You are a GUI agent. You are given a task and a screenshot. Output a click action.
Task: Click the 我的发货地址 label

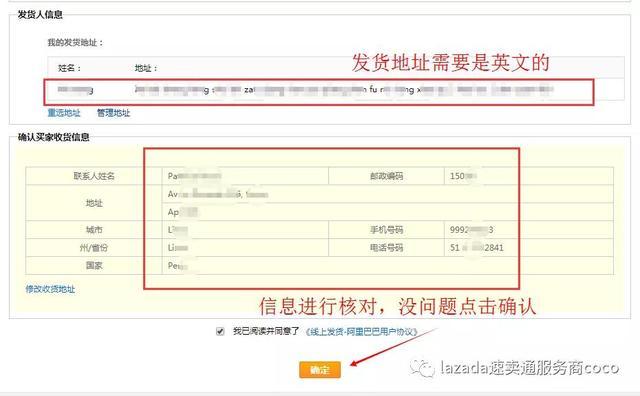[76, 42]
